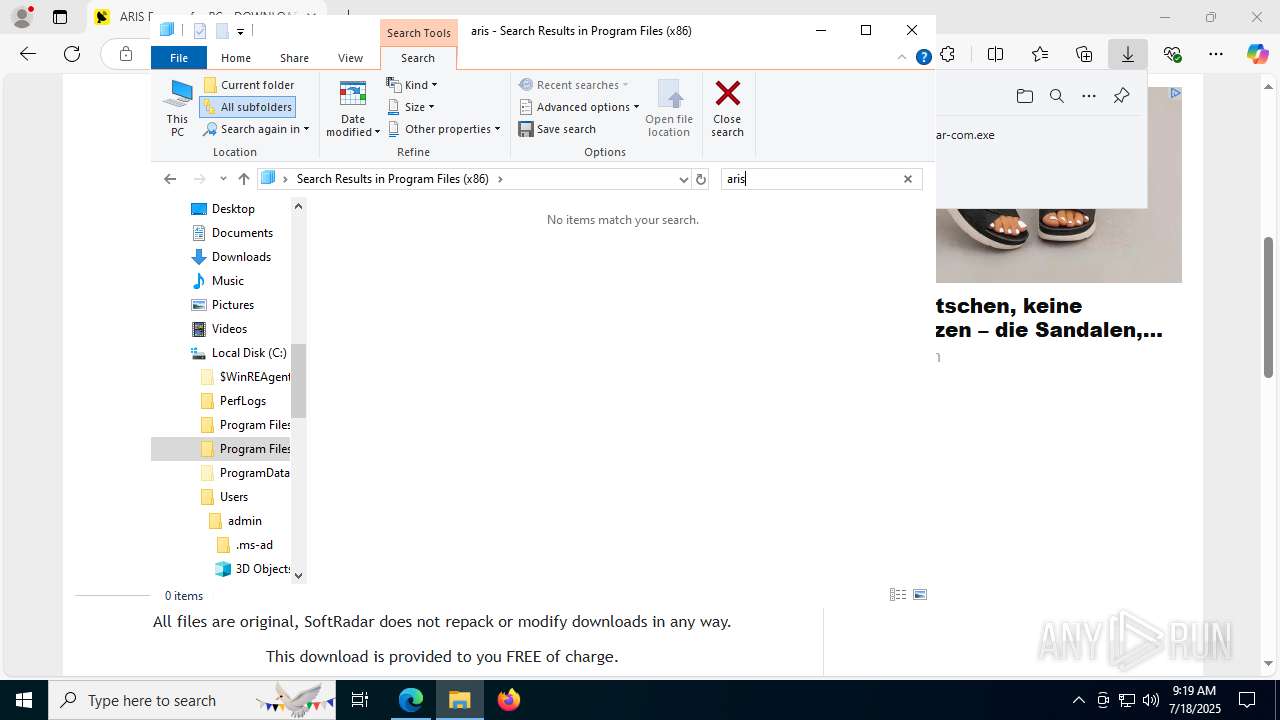1280x720 pixels.
Task: Open Other properties dropdown
Action: coord(444,129)
